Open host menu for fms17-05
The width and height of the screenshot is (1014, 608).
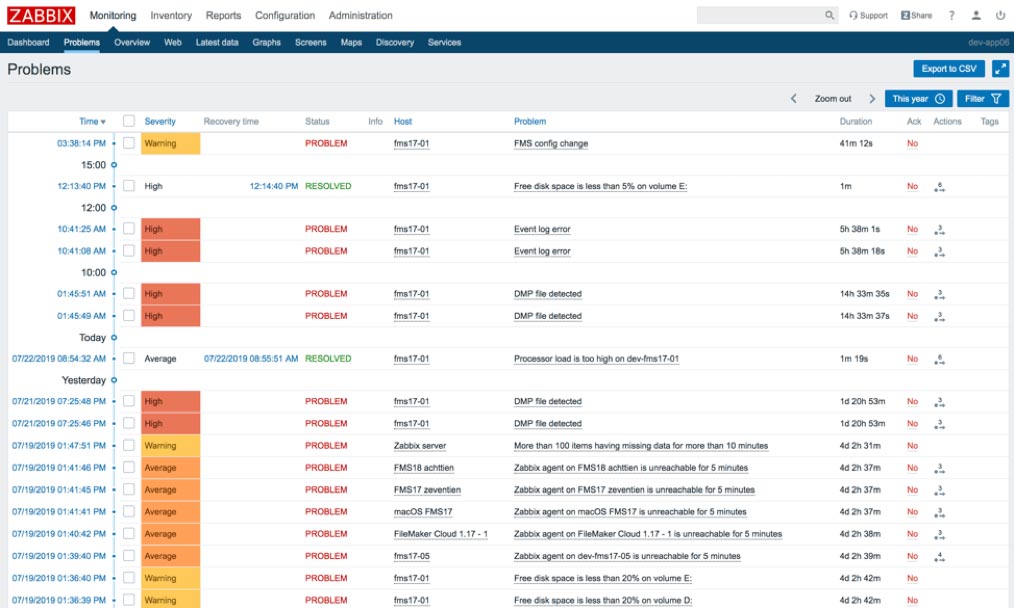click(x=411, y=556)
